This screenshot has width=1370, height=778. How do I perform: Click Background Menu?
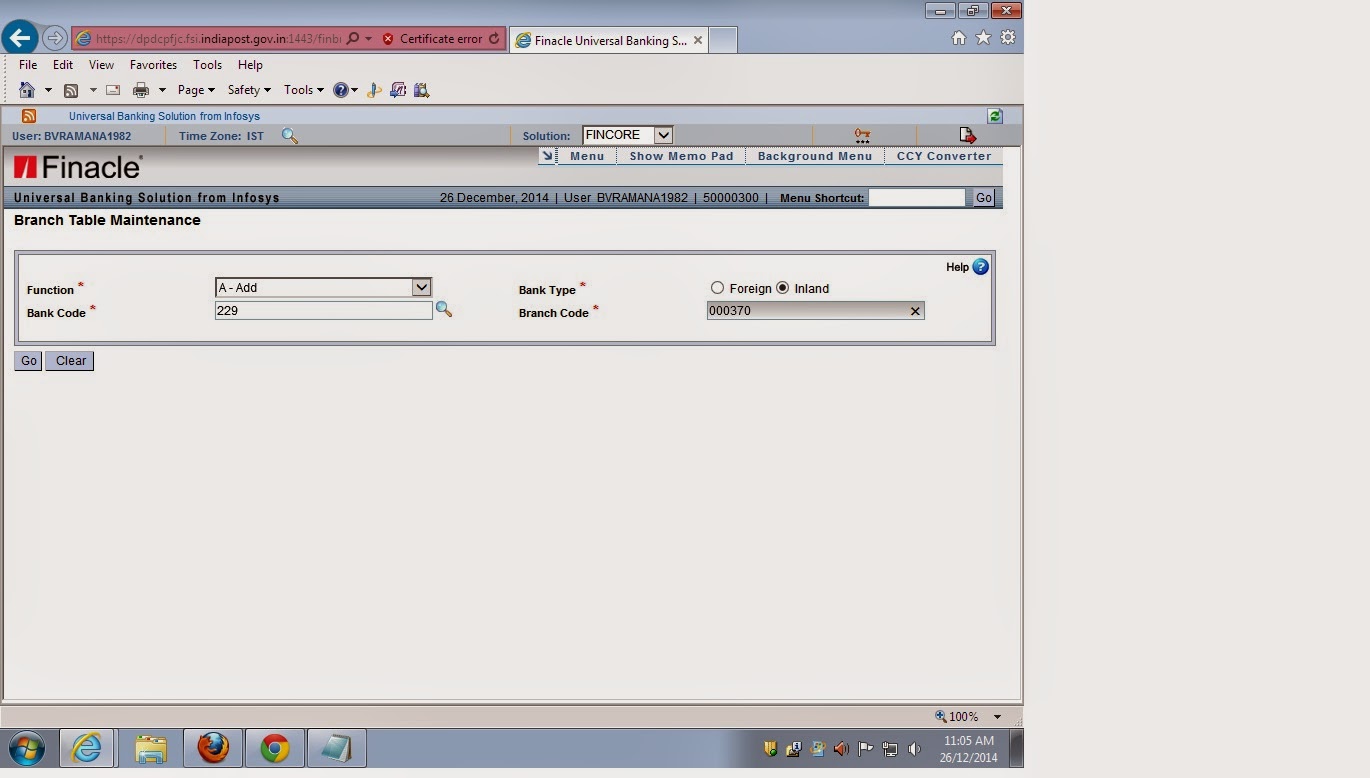tap(815, 156)
